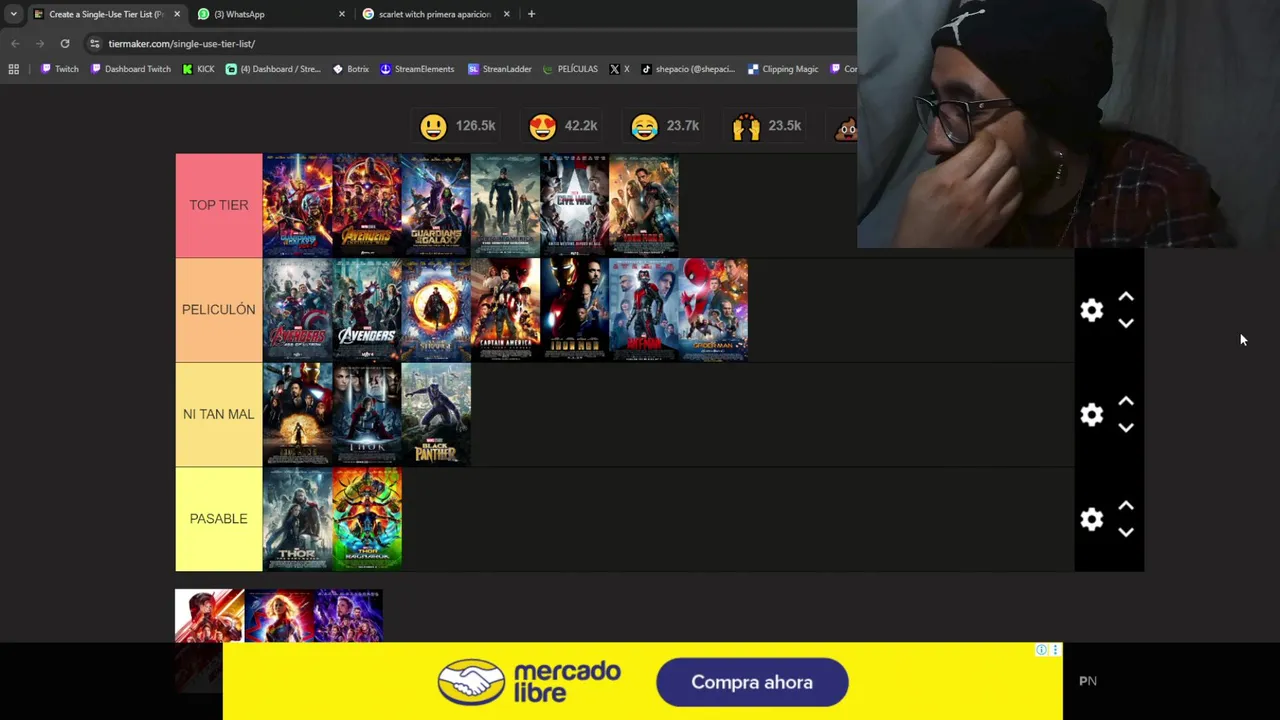Reload the page
Viewport: 1280px width, 720px height.
point(65,44)
